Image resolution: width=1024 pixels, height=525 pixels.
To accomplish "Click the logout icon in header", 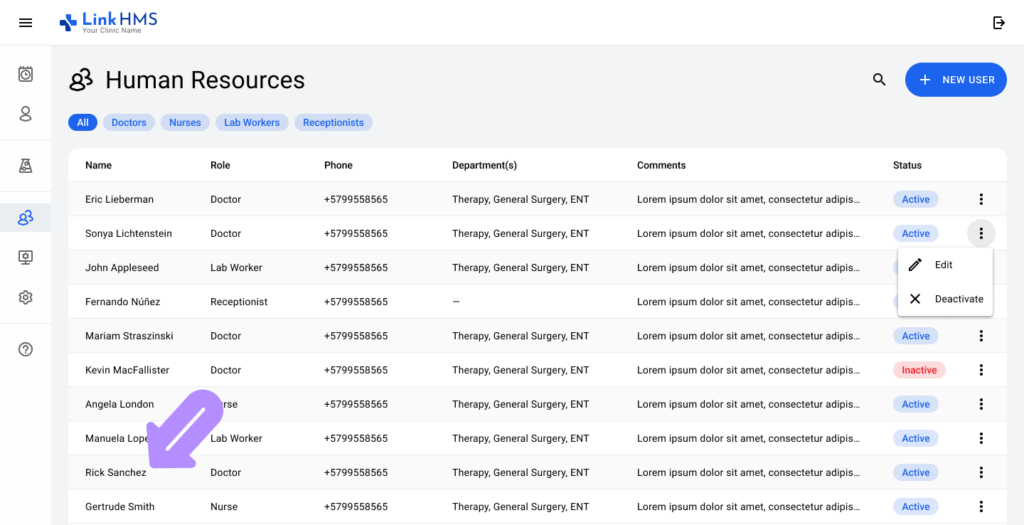I will pyautogui.click(x=999, y=23).
